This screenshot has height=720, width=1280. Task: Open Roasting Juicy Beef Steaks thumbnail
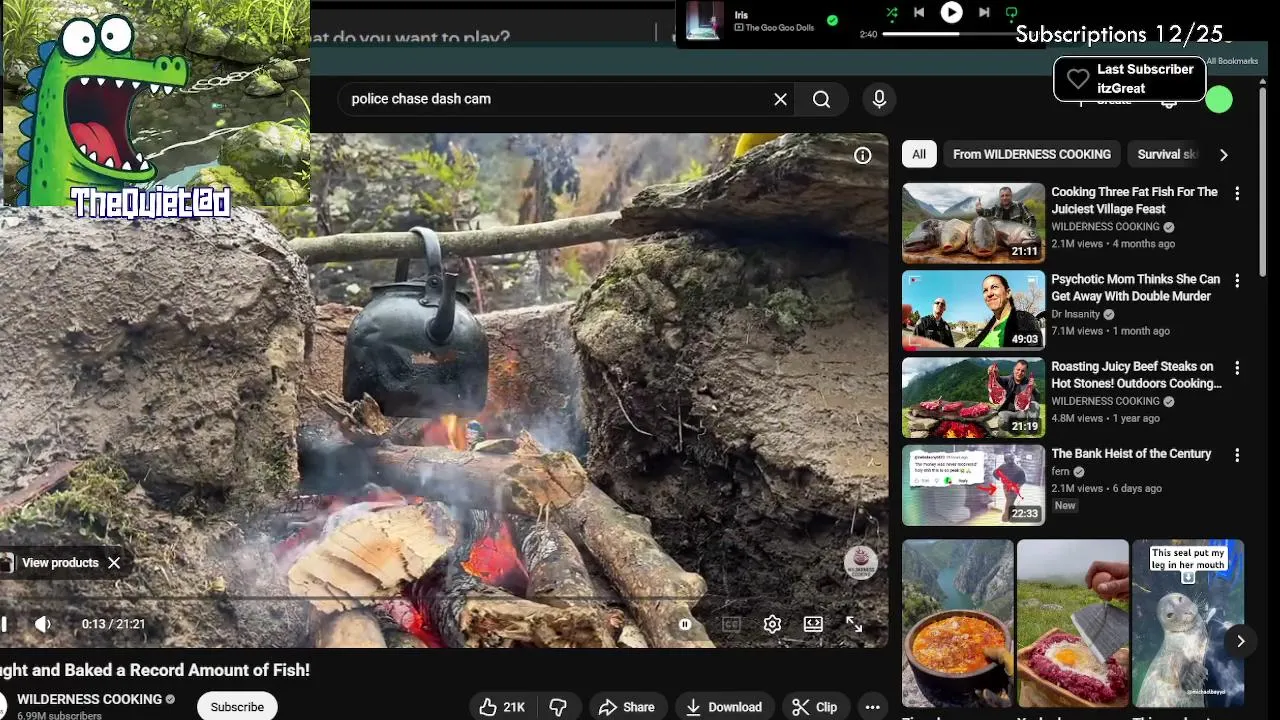(x=973, y=397)
